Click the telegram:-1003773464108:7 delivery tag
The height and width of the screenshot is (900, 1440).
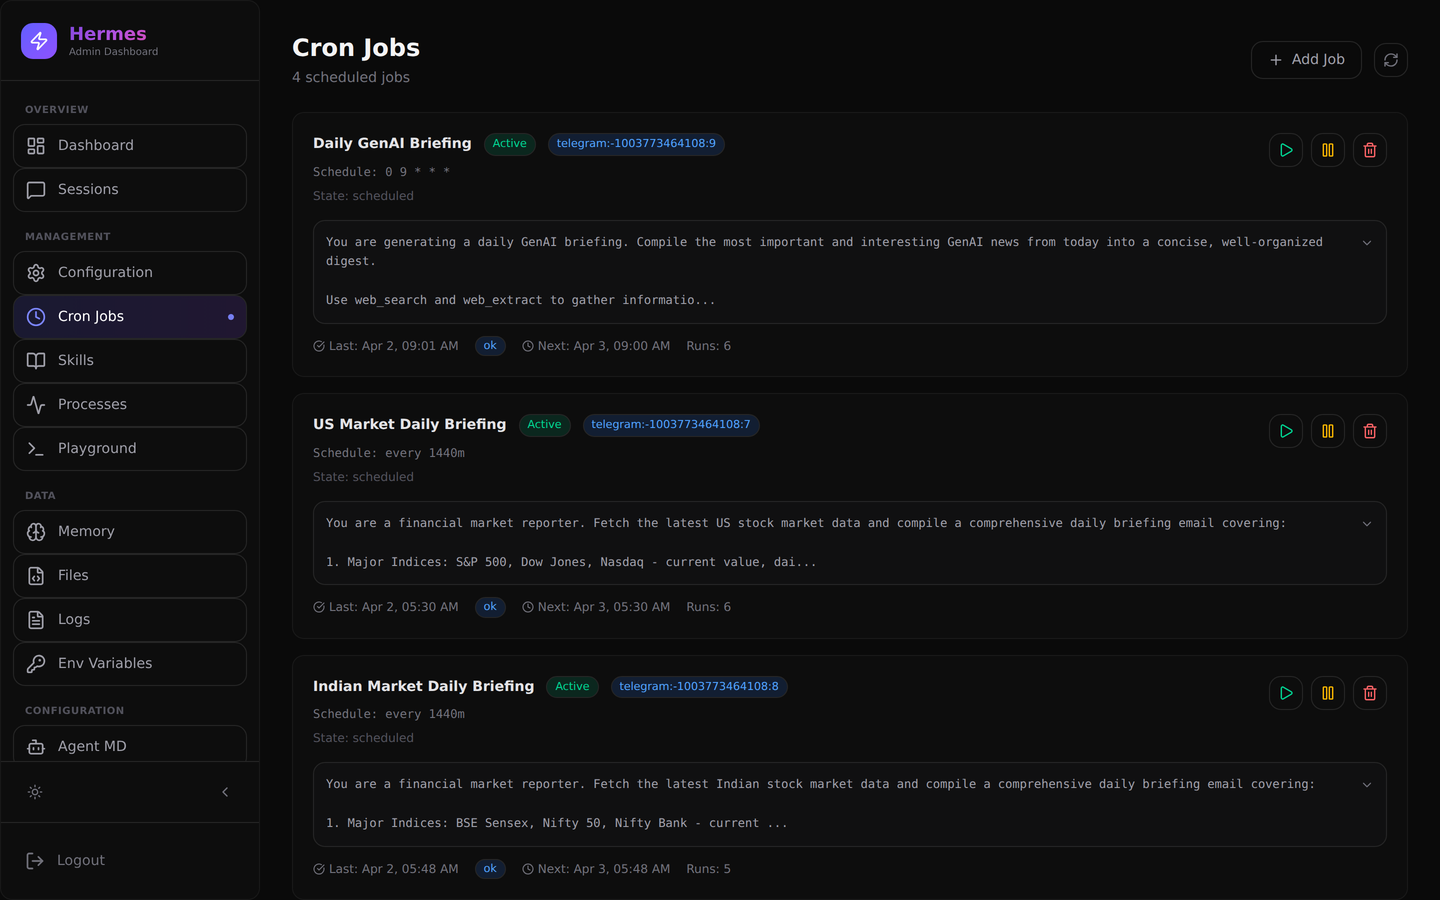click(x=671, y=425)
